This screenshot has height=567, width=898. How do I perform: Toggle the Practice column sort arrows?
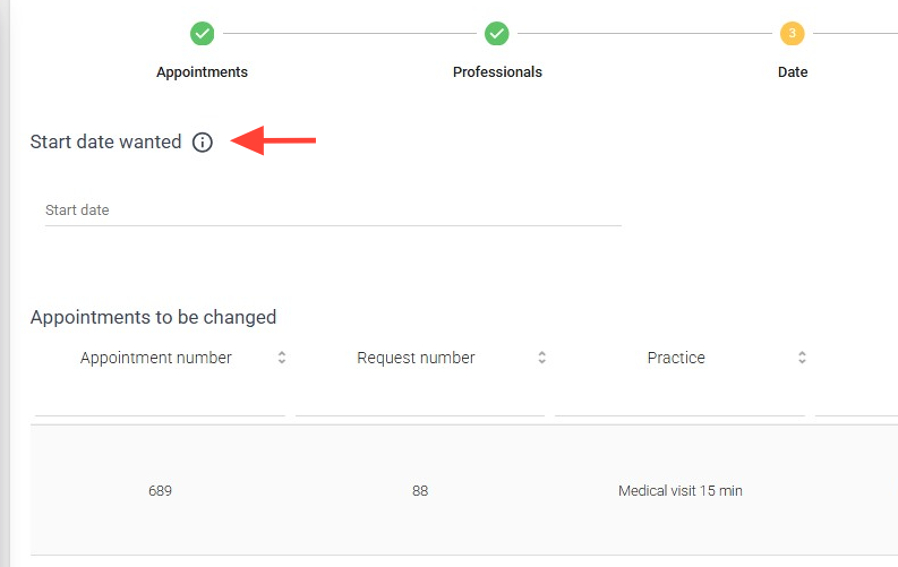(x=802, y=357)
